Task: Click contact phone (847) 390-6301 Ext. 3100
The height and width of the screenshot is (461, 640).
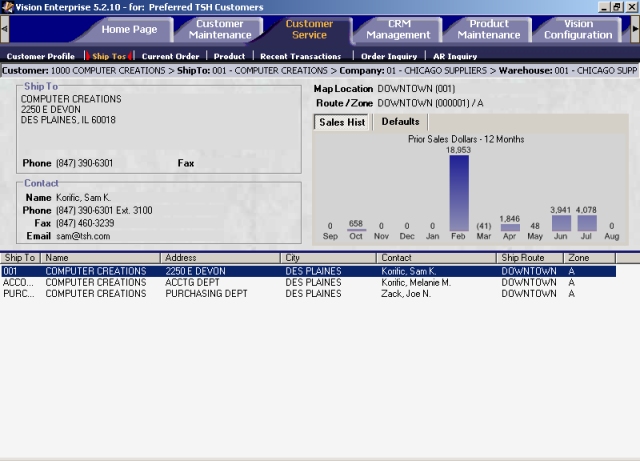Action: pos(104,210)
